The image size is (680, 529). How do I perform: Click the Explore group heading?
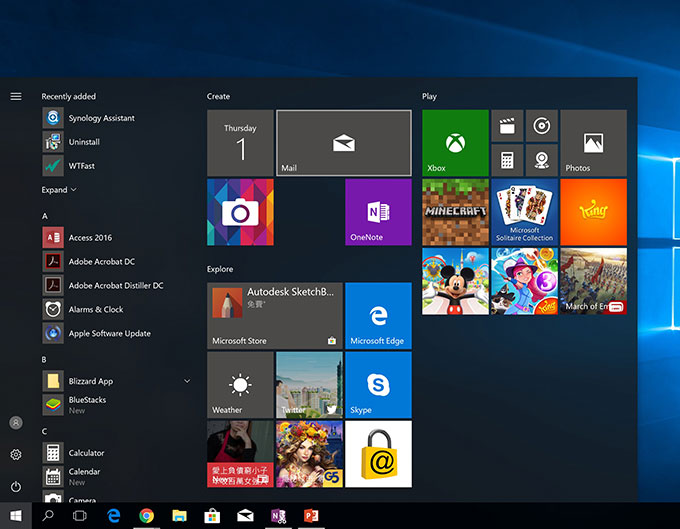coord(220,269)
